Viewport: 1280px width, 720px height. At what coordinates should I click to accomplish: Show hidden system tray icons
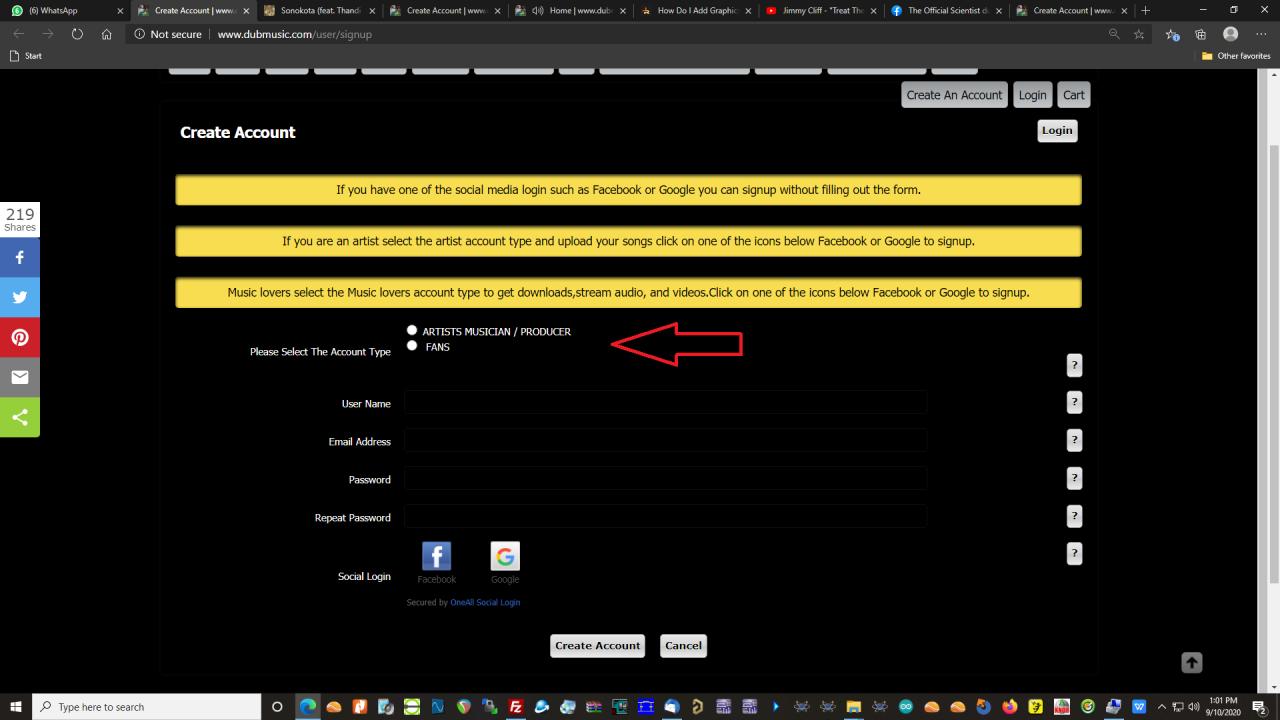(1162, 707)
